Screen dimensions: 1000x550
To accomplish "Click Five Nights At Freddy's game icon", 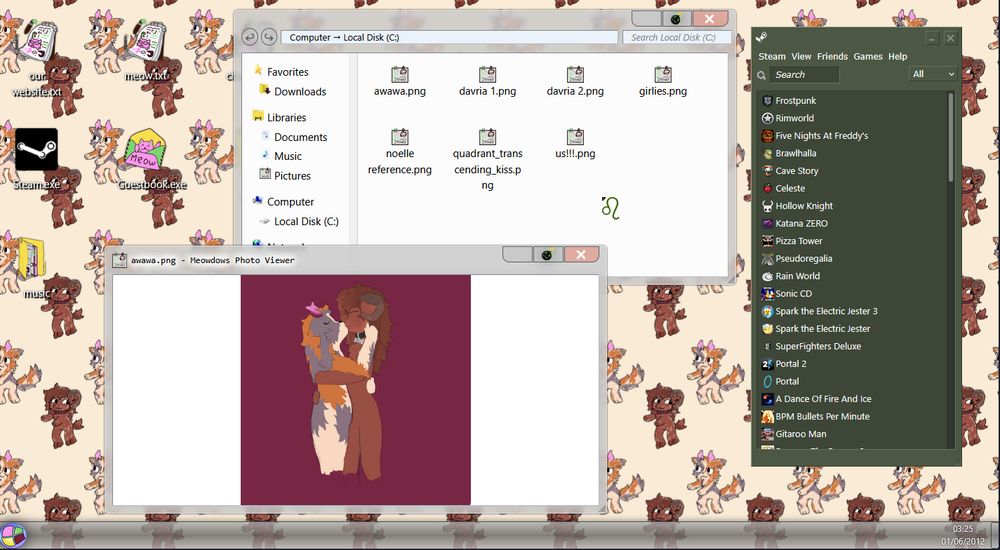I will [x=767, y=136].
